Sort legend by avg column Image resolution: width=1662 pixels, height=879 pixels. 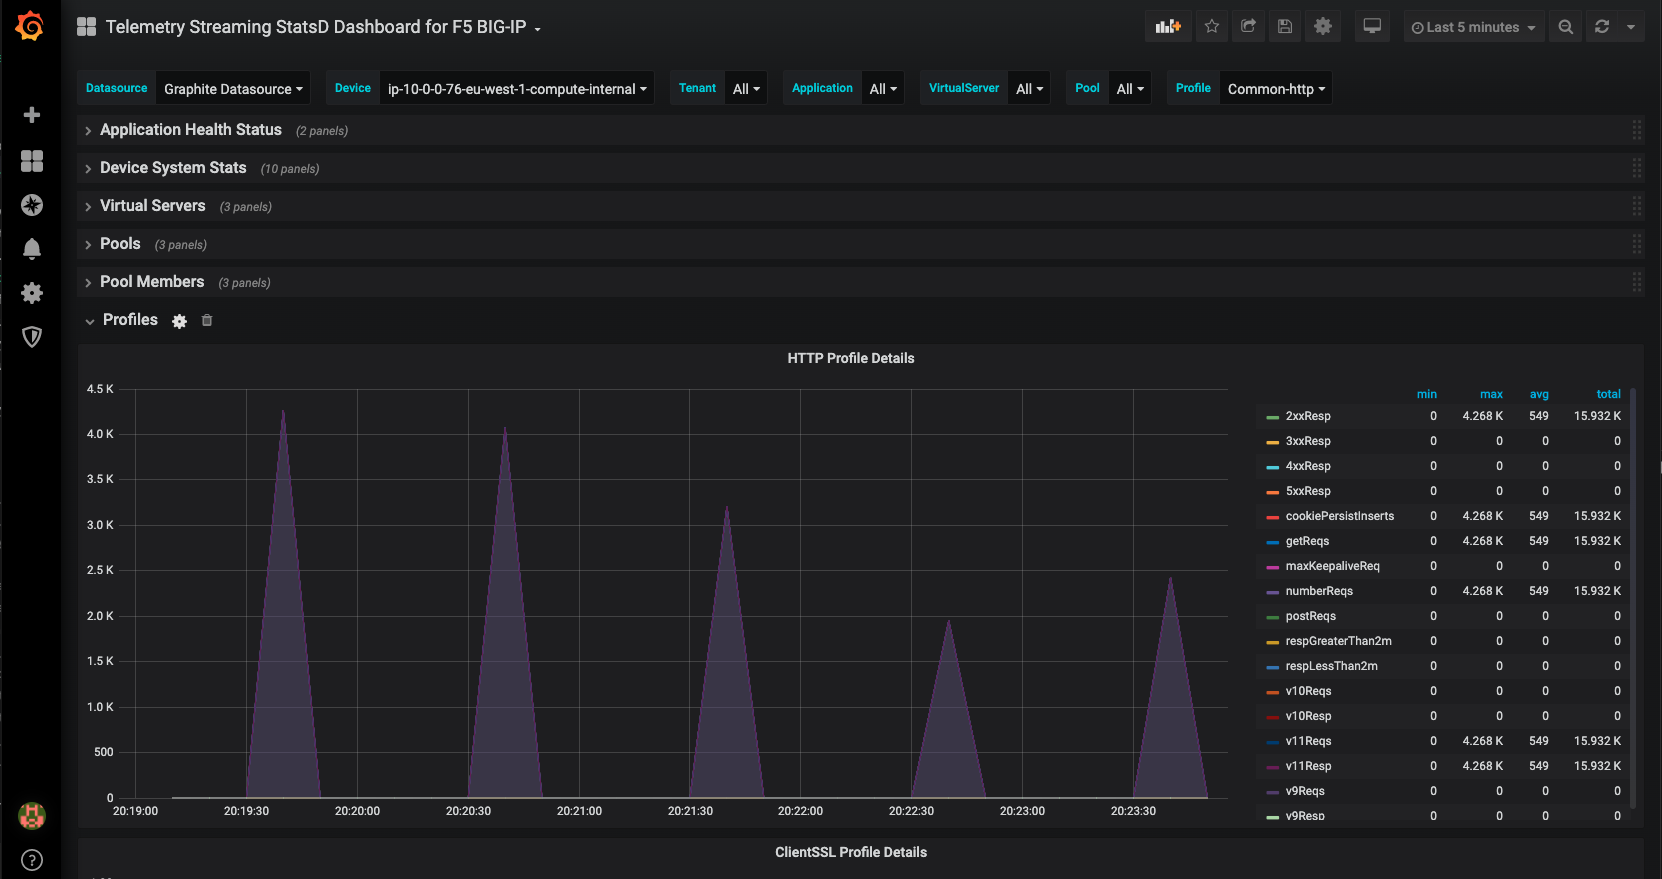click(x=1539, y=394)
